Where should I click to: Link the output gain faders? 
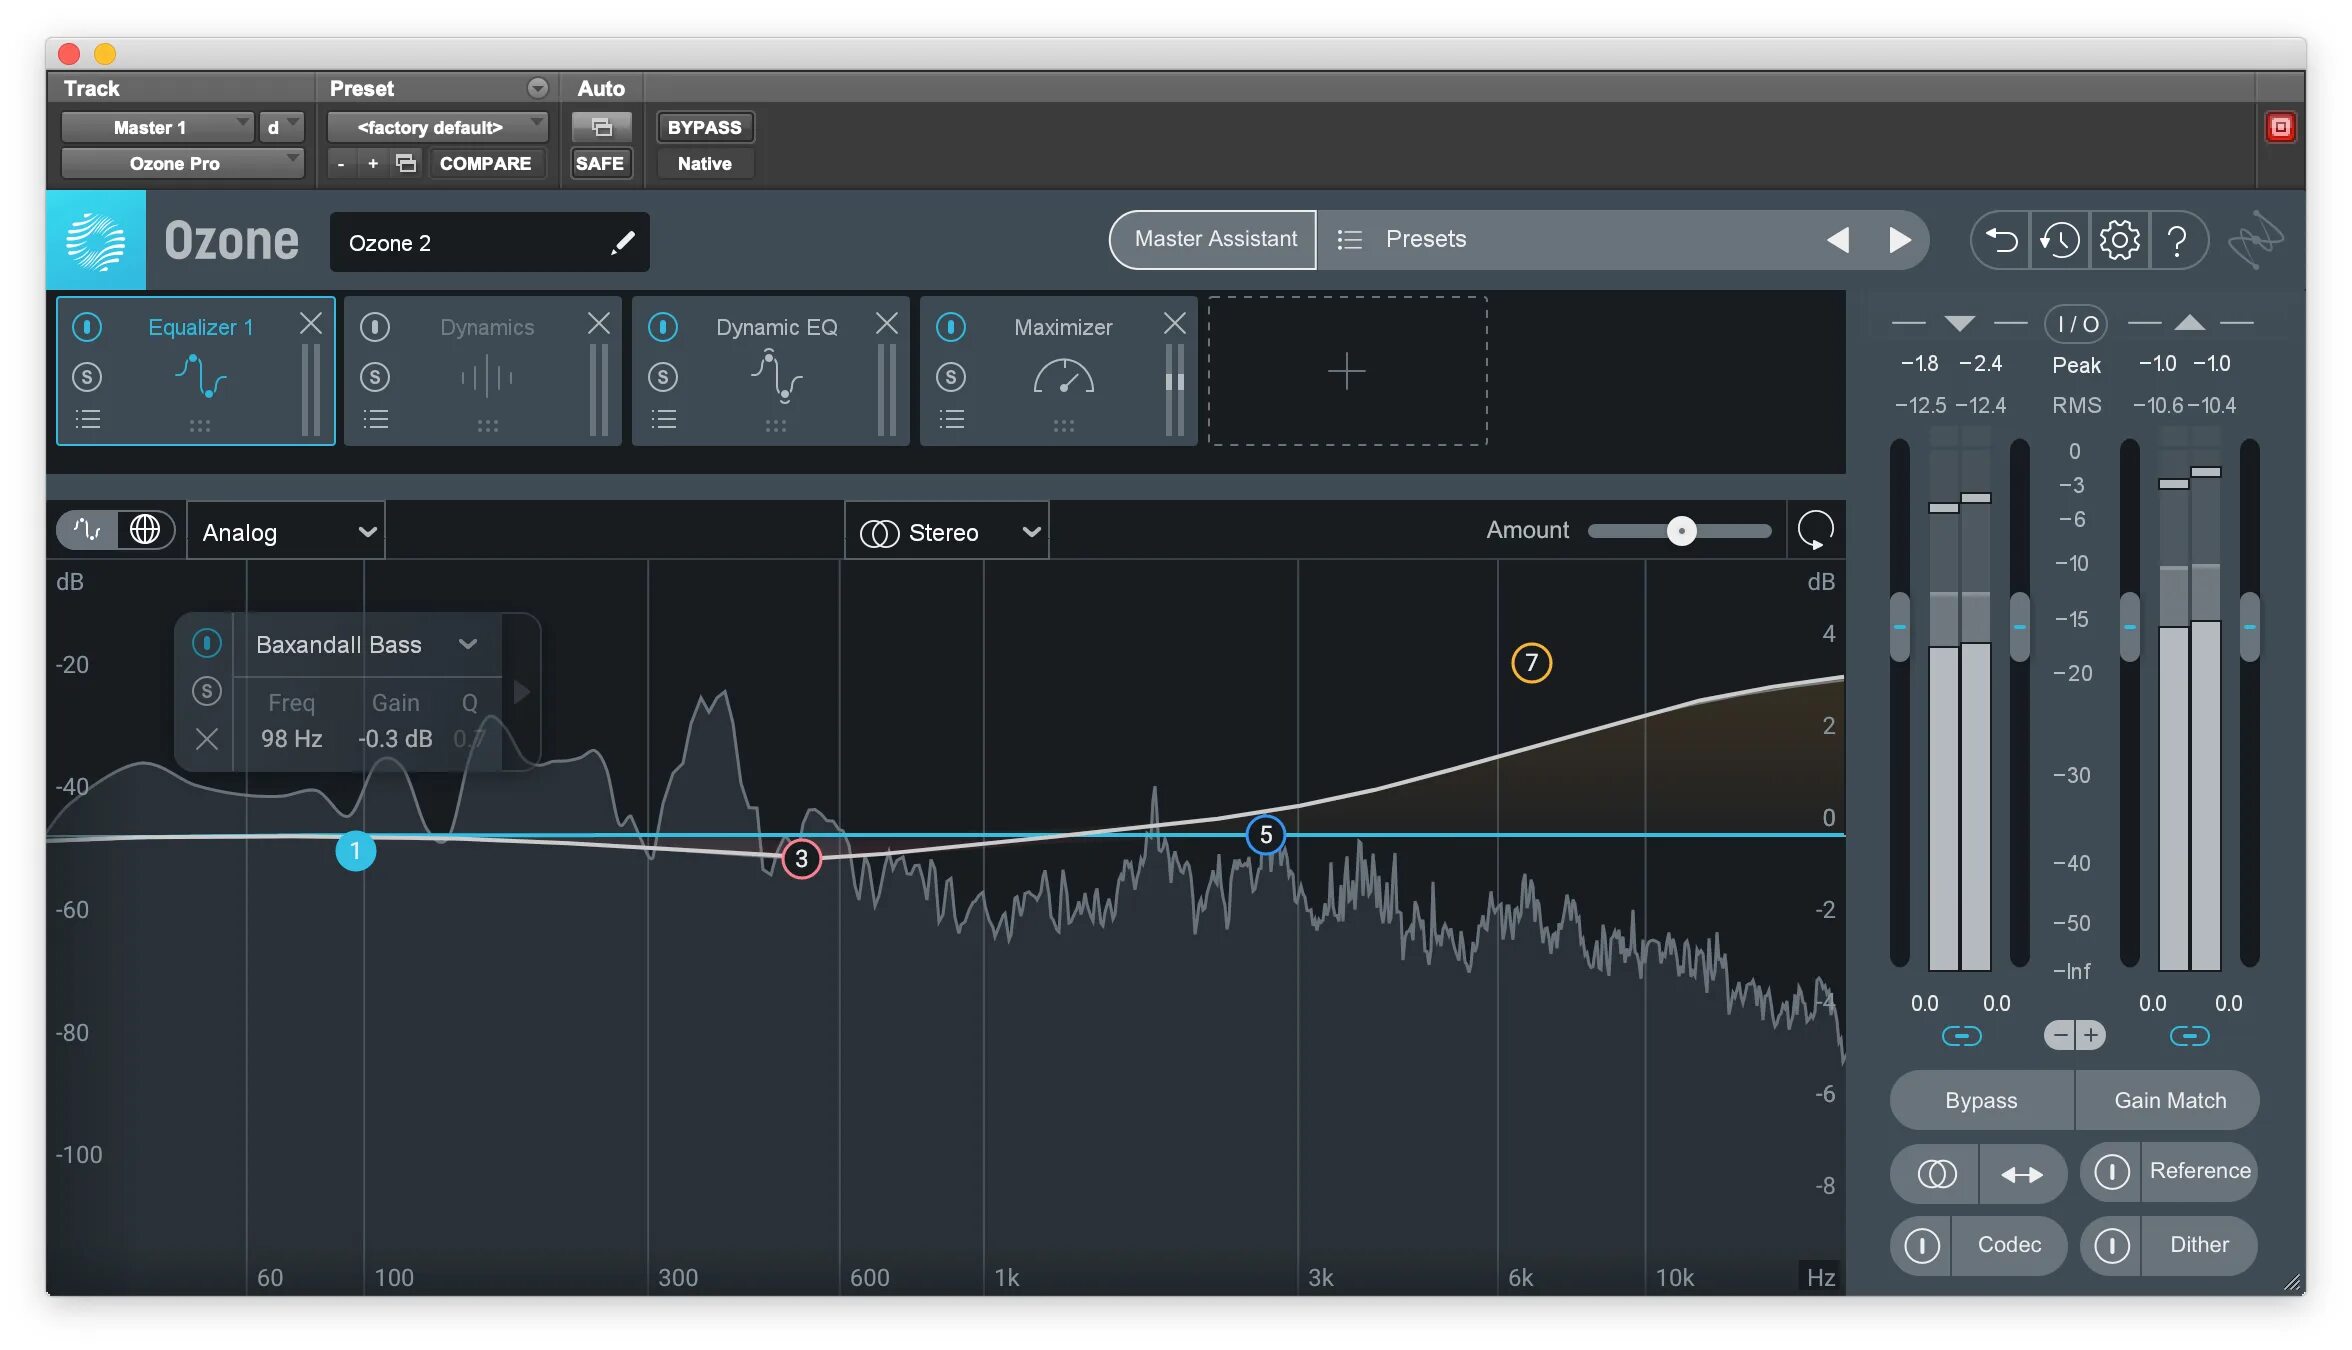(x=2189, y=1036)
